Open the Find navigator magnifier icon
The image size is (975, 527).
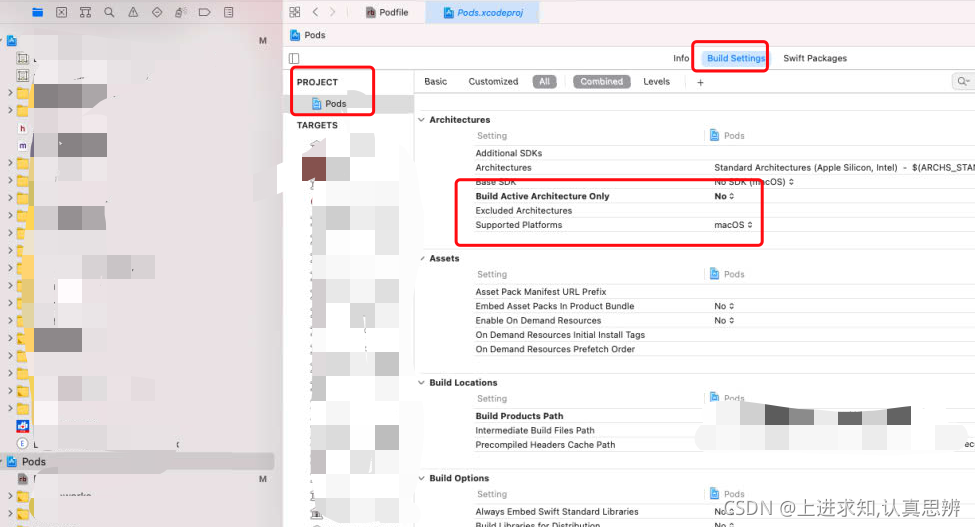(x=109, y=12)
